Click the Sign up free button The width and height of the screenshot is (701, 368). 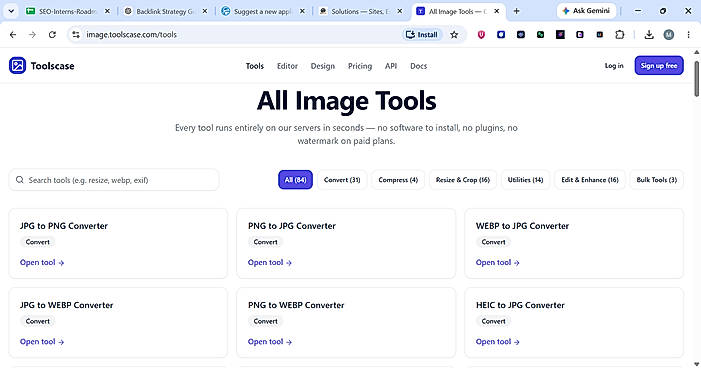coord(659,66)
